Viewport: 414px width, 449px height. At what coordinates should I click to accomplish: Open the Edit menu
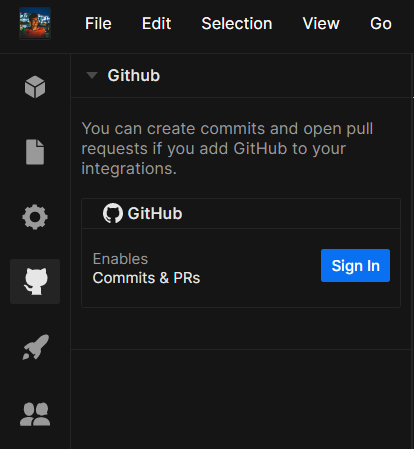156,23
